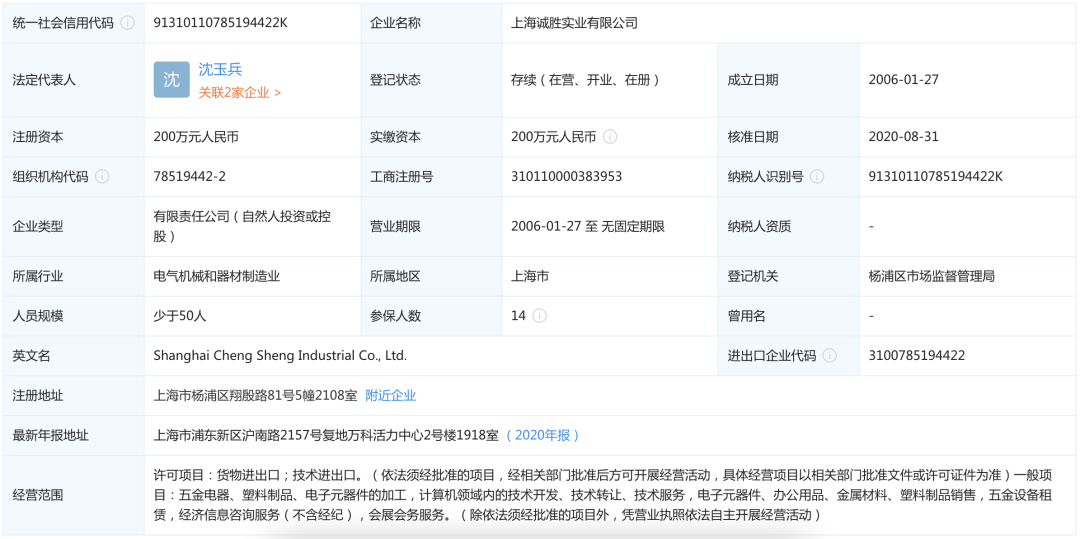This screenshot has width=1080, height=539.
Task: Select latest annual report address text
Action: [326, 435]
